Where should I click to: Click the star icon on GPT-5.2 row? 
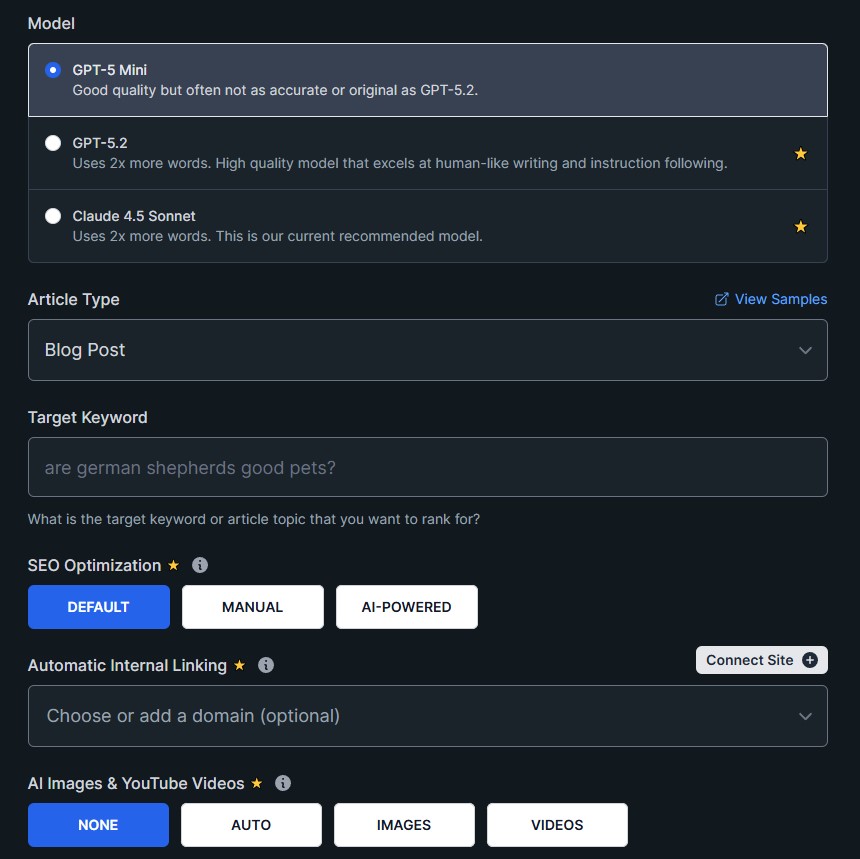[x=800, y=154]
